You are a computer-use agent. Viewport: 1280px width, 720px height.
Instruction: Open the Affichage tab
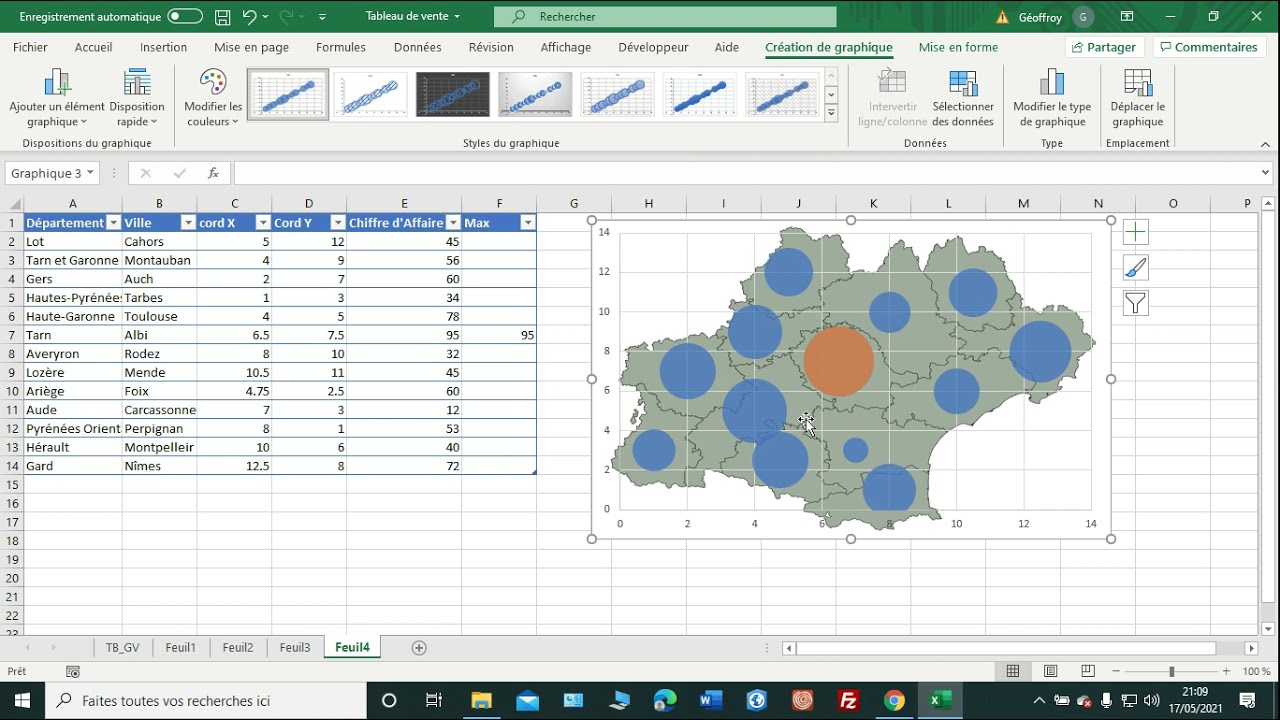tap(566, 47)
